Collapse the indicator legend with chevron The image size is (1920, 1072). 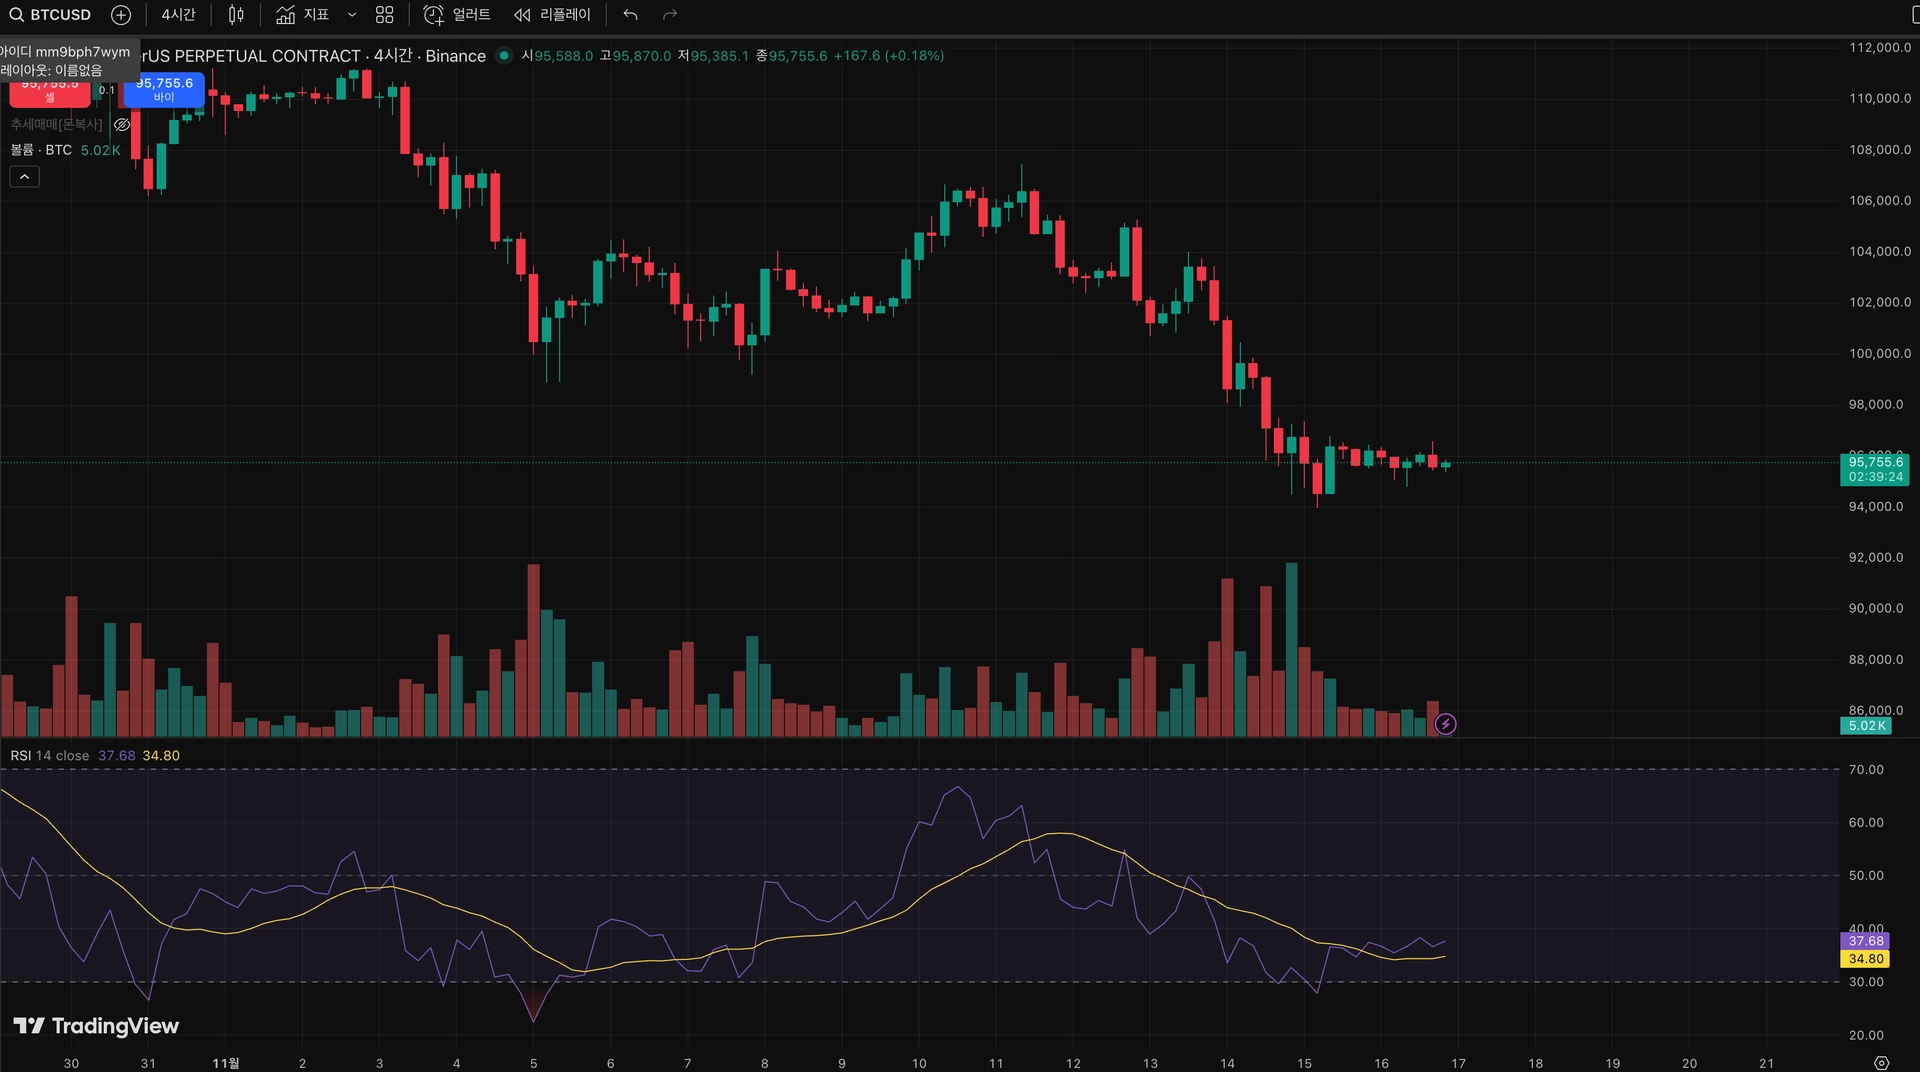tap(25, 177)
